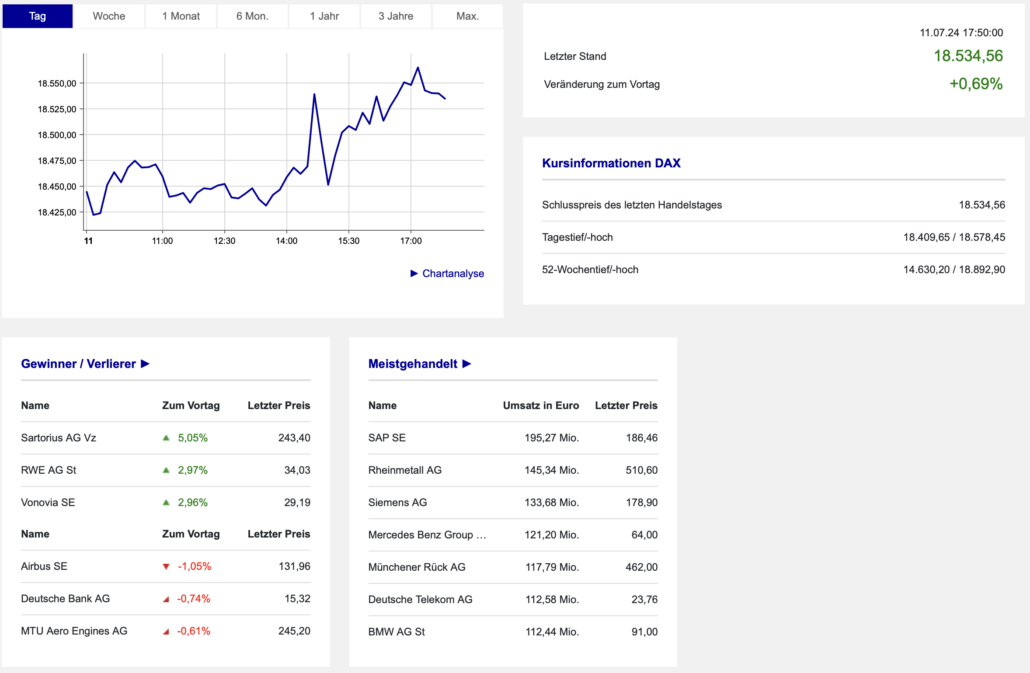Select the Tag chart period tab
1030x673 pixels.
[37, 16]
